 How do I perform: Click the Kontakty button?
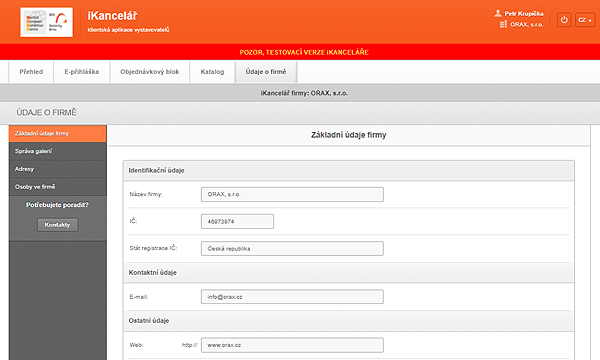(x=57, y=225)
